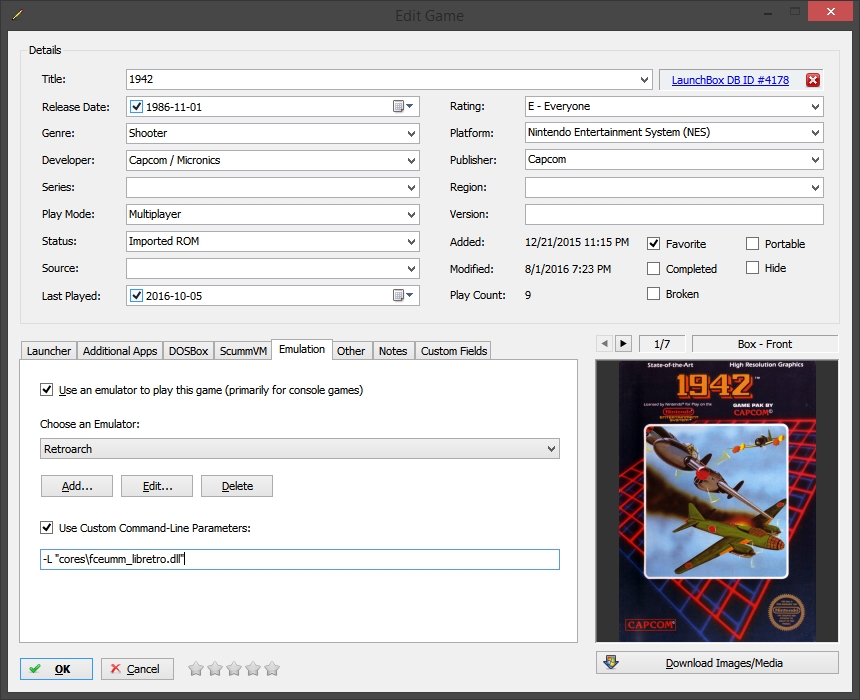Click the red X beside LaunchBox DB ID
Image resolution: width=860 pixels, height=700 pixels.
(x=813, y=80)
